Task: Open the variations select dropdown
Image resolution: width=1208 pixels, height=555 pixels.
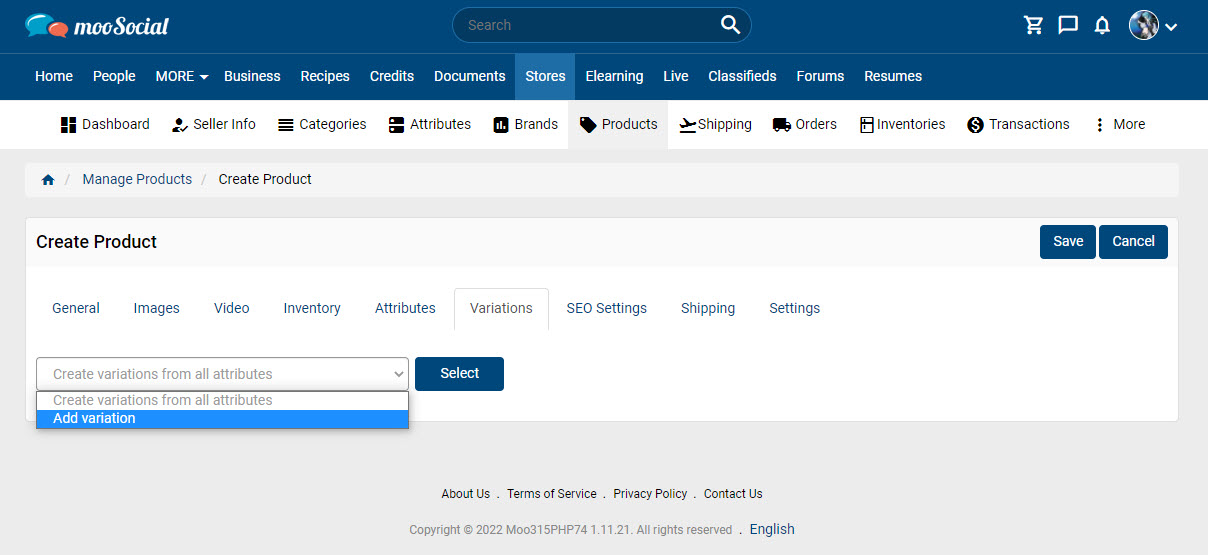Action: [222, 374]
